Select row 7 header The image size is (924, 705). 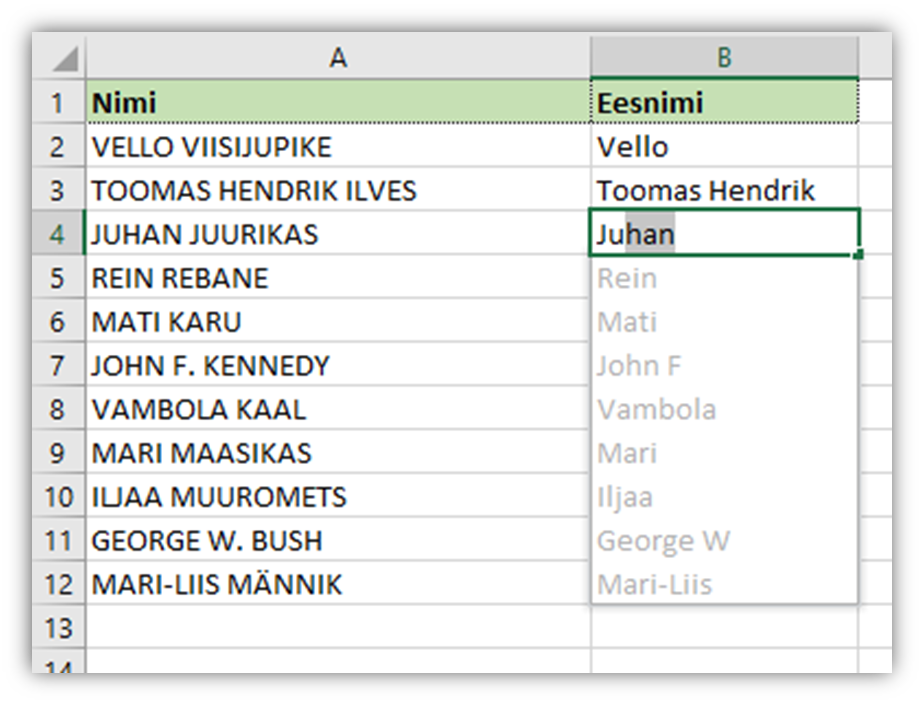(58, 366)
